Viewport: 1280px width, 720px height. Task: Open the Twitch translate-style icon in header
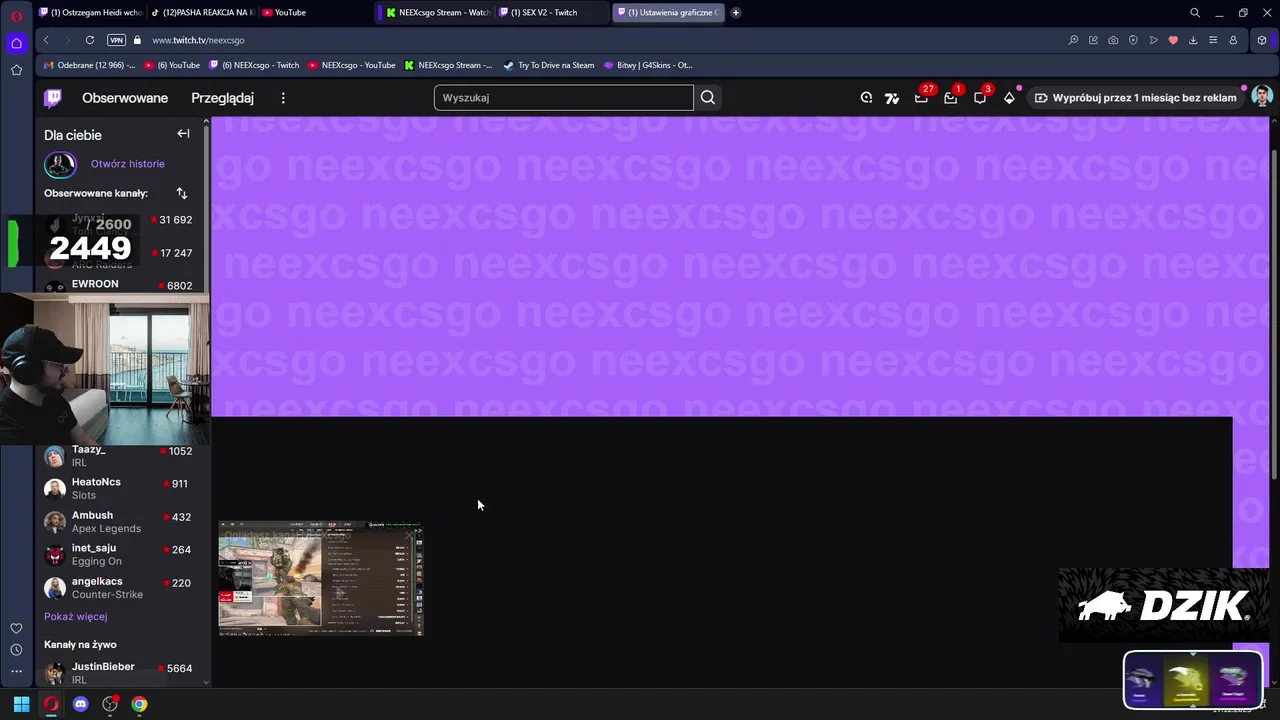[x=891, y=98]
